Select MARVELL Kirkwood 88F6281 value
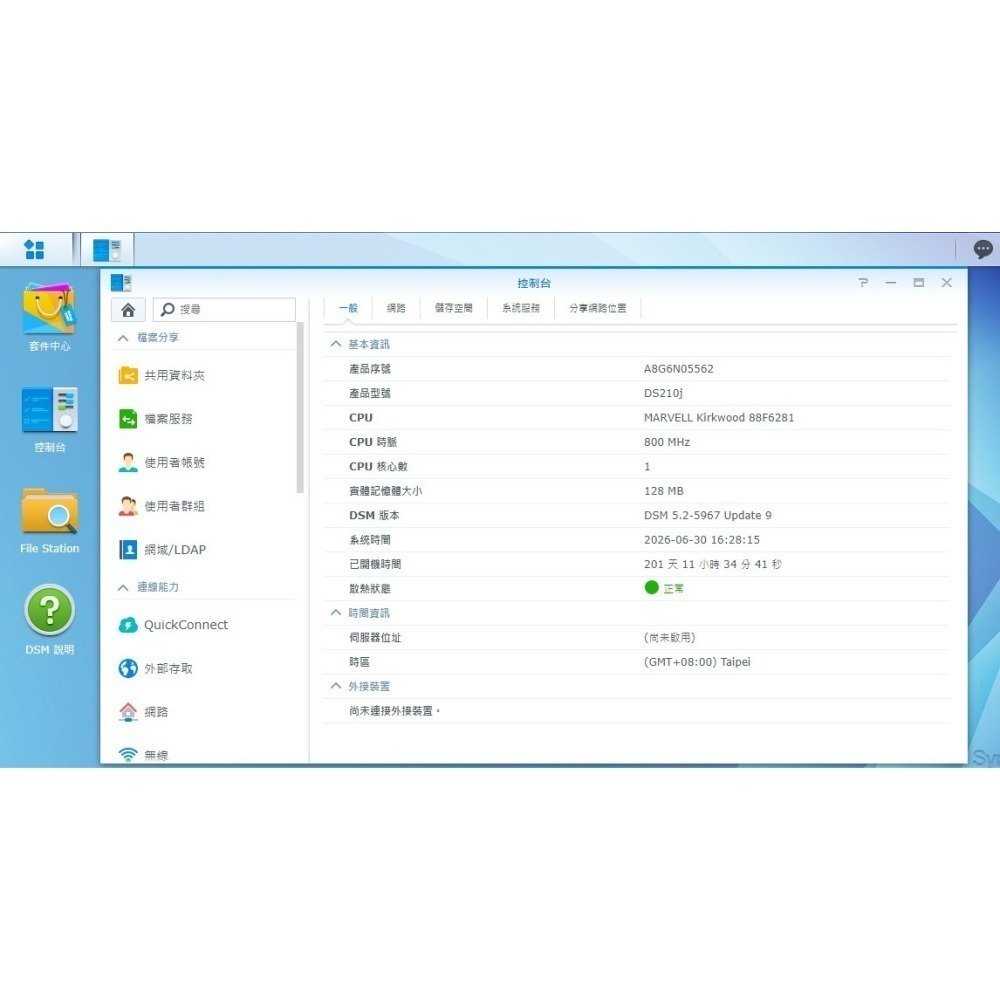The image size is (1000, 1000). click(719, 418)
